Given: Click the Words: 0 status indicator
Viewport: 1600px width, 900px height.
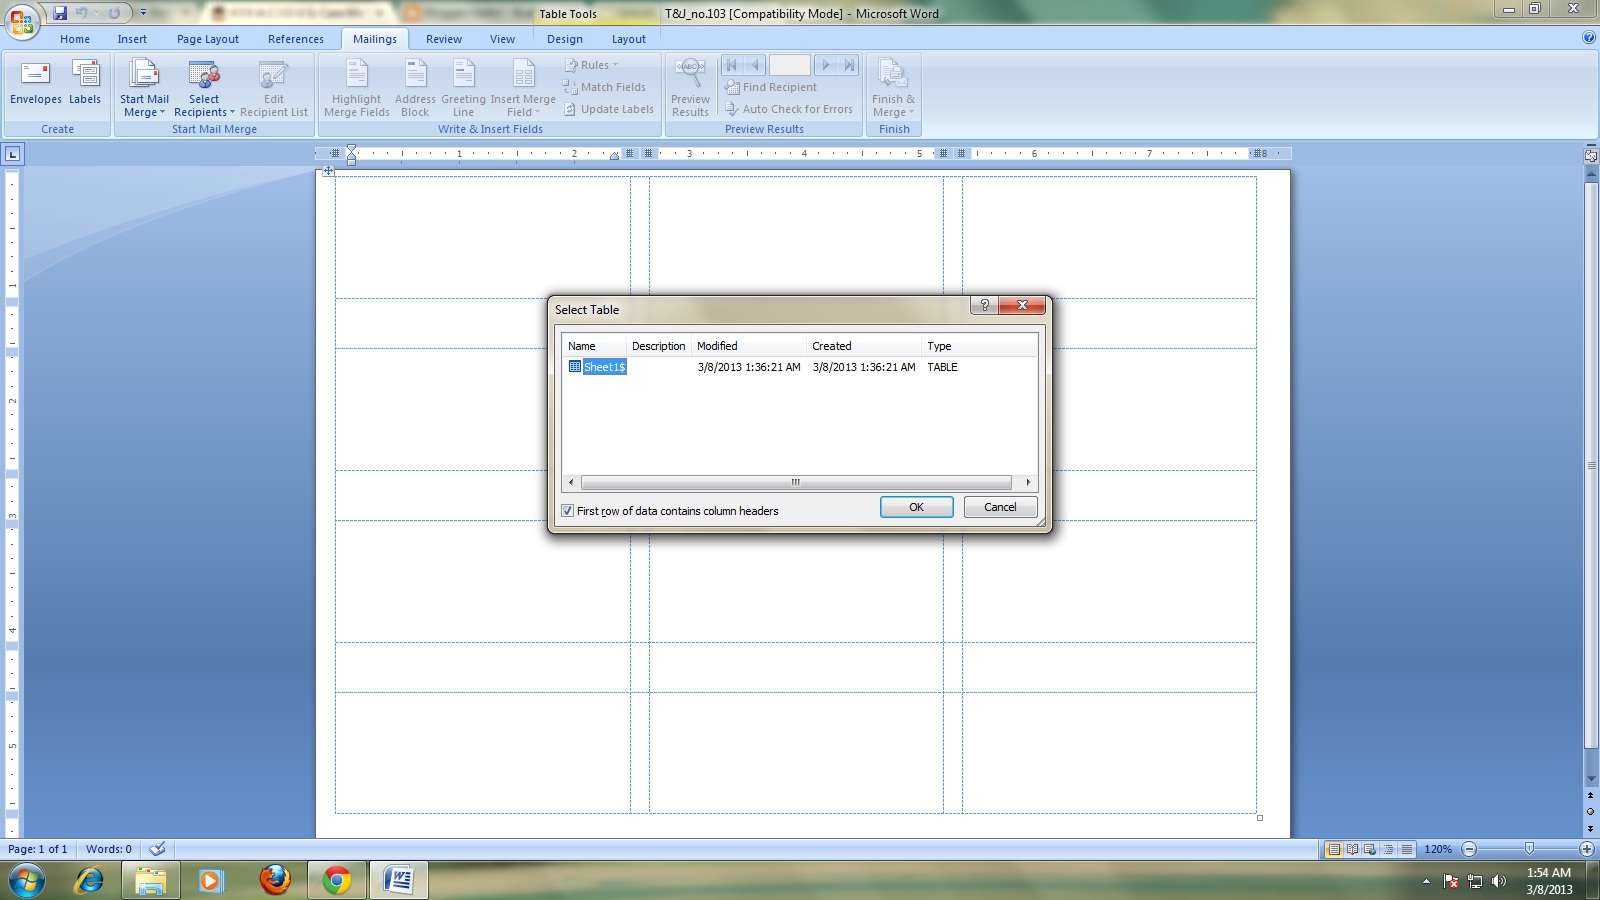Looking at the screenshot, I should pos(109,849).
